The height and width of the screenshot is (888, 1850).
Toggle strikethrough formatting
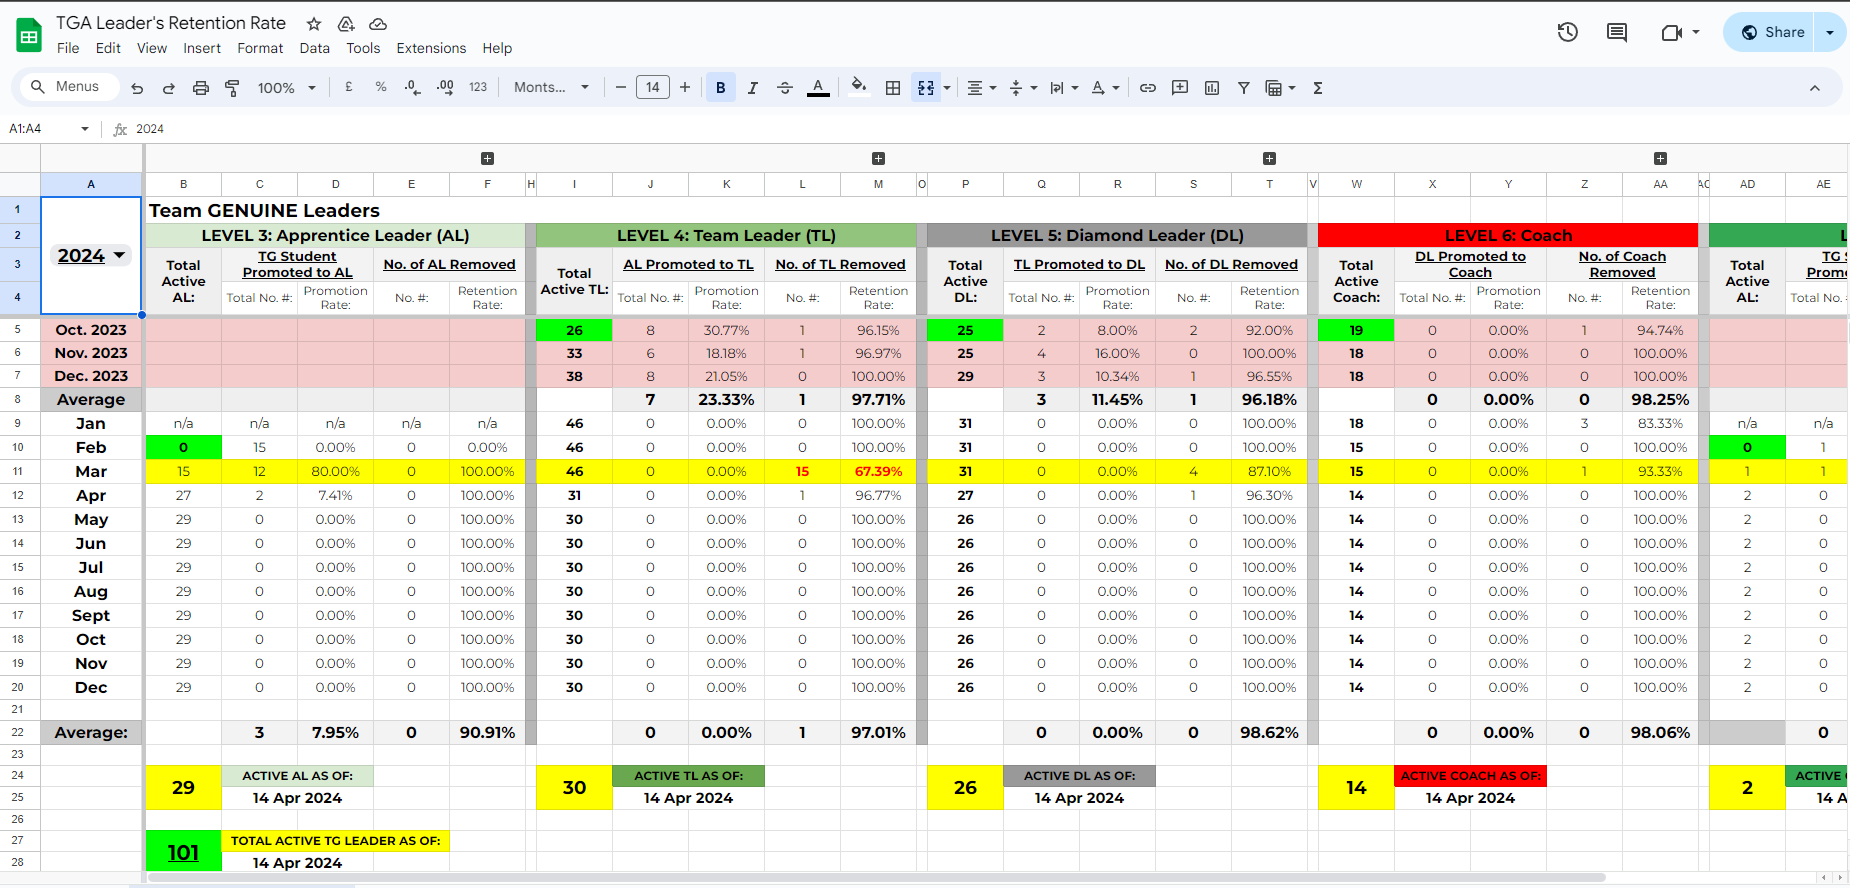click(x=785, y=88)
